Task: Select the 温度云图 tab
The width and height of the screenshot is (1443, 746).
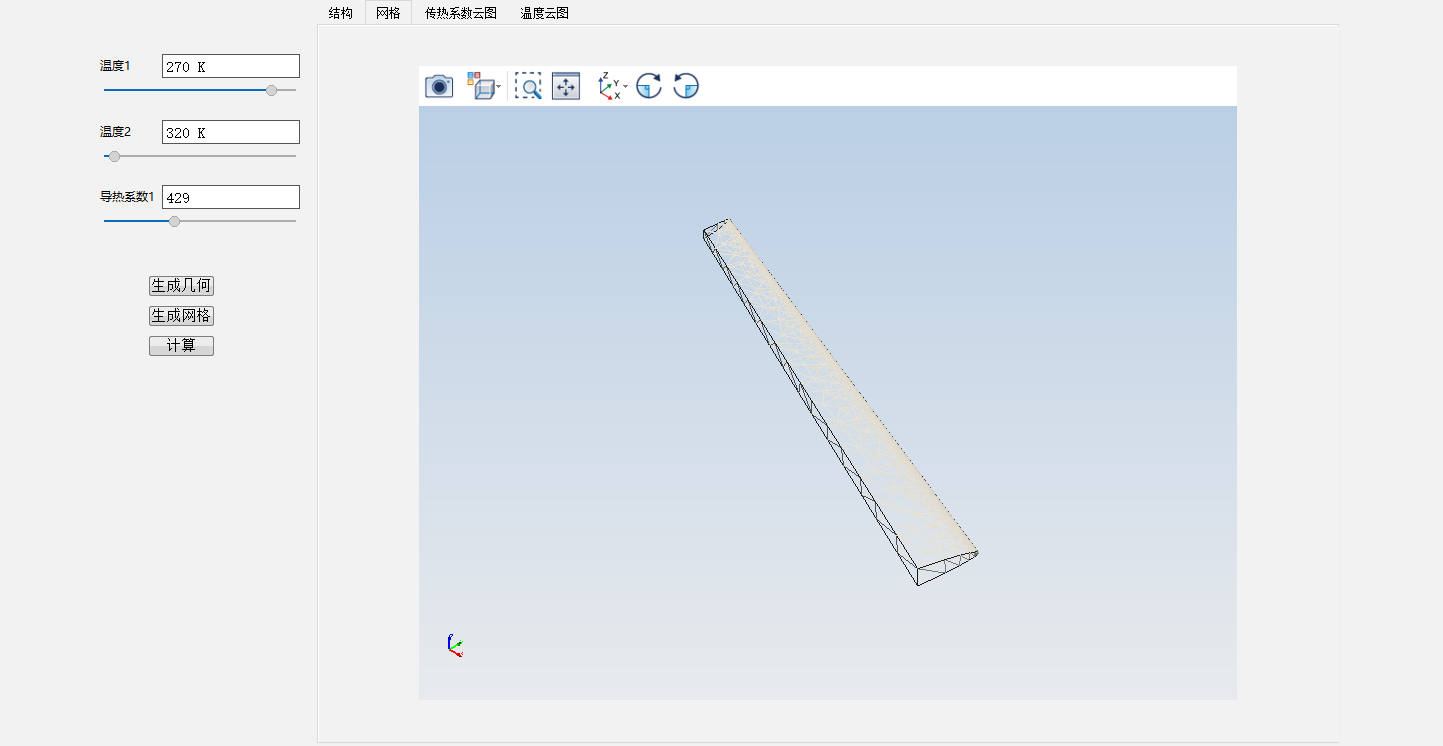Action: coord(544,13)
